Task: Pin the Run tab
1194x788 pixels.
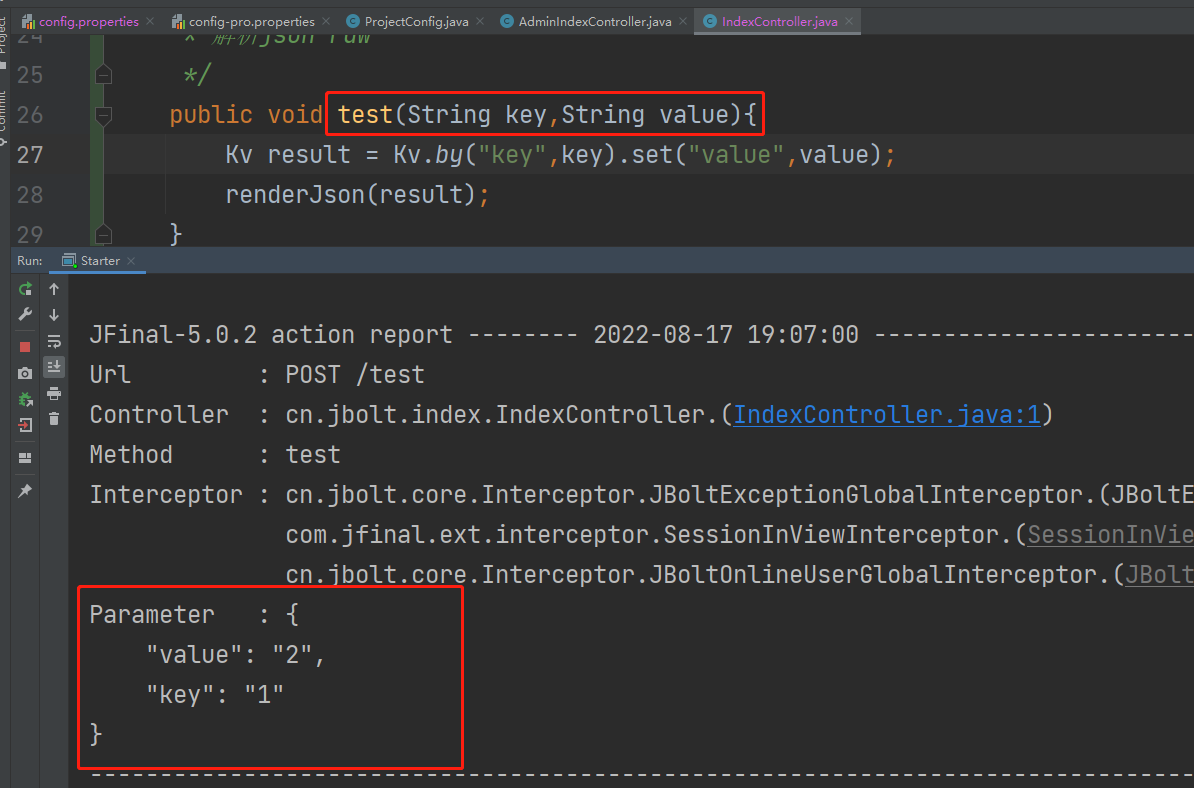Action: tap(25, 491)
